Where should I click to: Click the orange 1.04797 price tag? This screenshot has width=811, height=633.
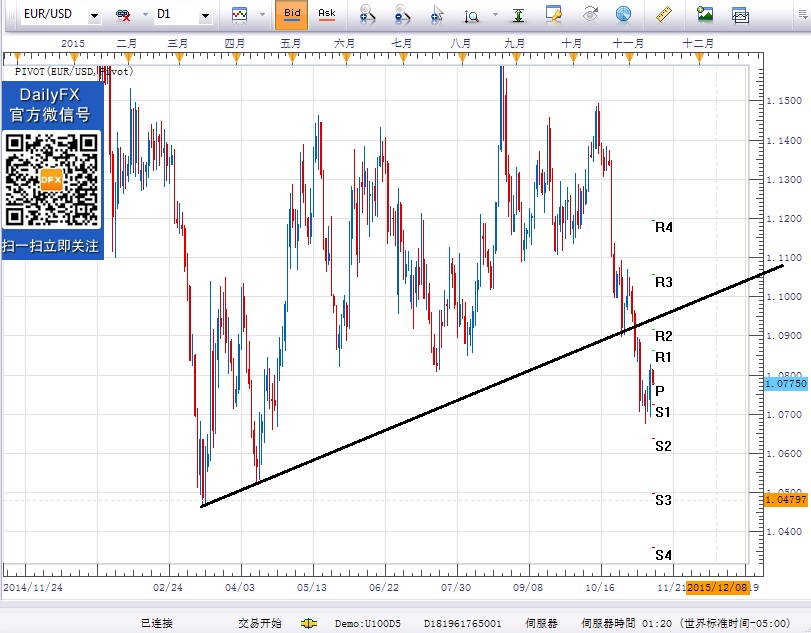pyautogui.click(x=786, y=500)
